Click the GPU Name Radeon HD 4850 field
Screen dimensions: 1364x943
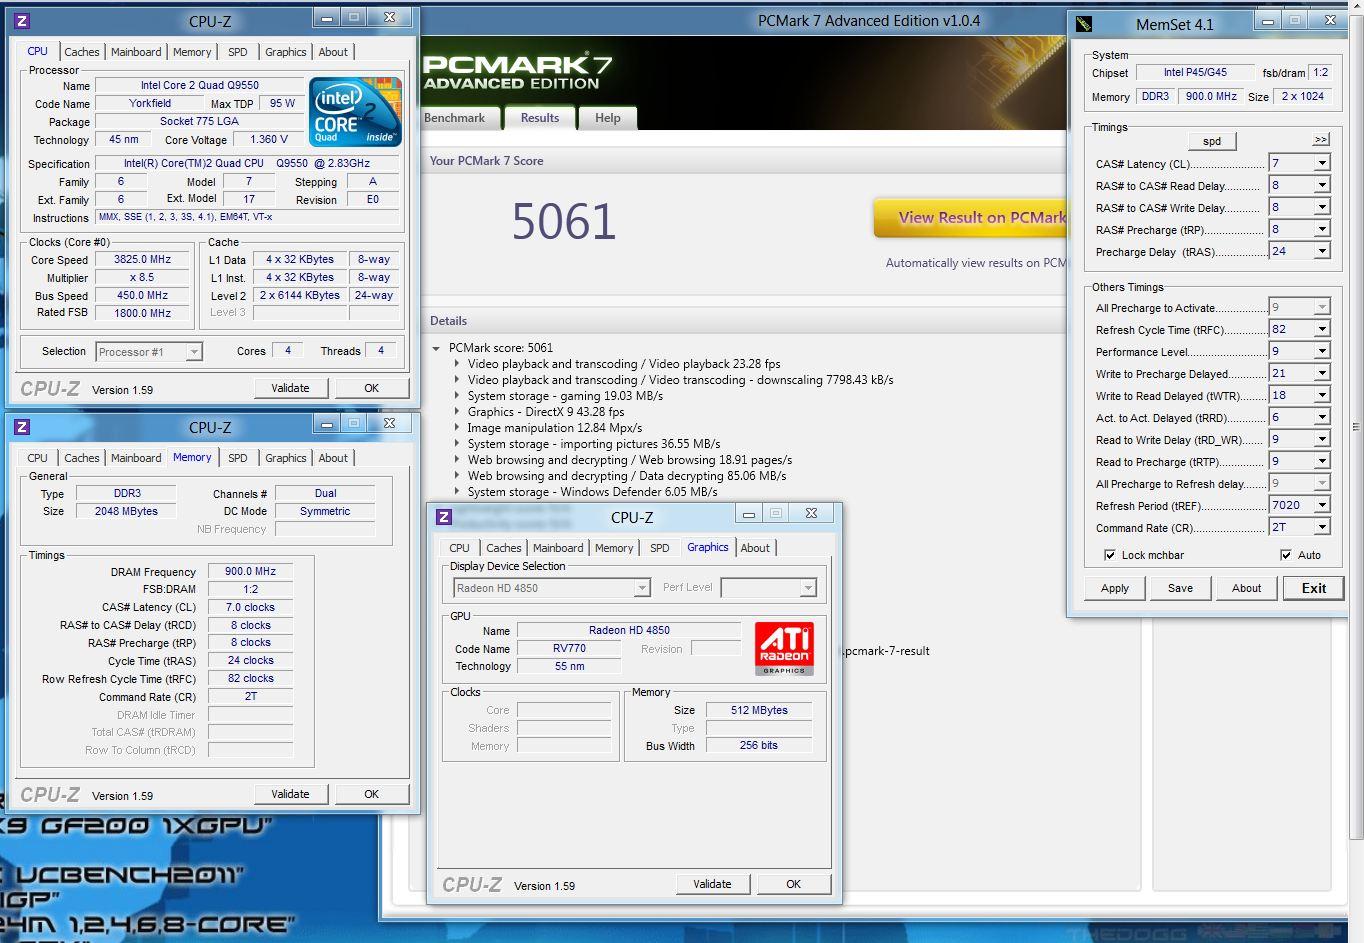pos(629,630)
